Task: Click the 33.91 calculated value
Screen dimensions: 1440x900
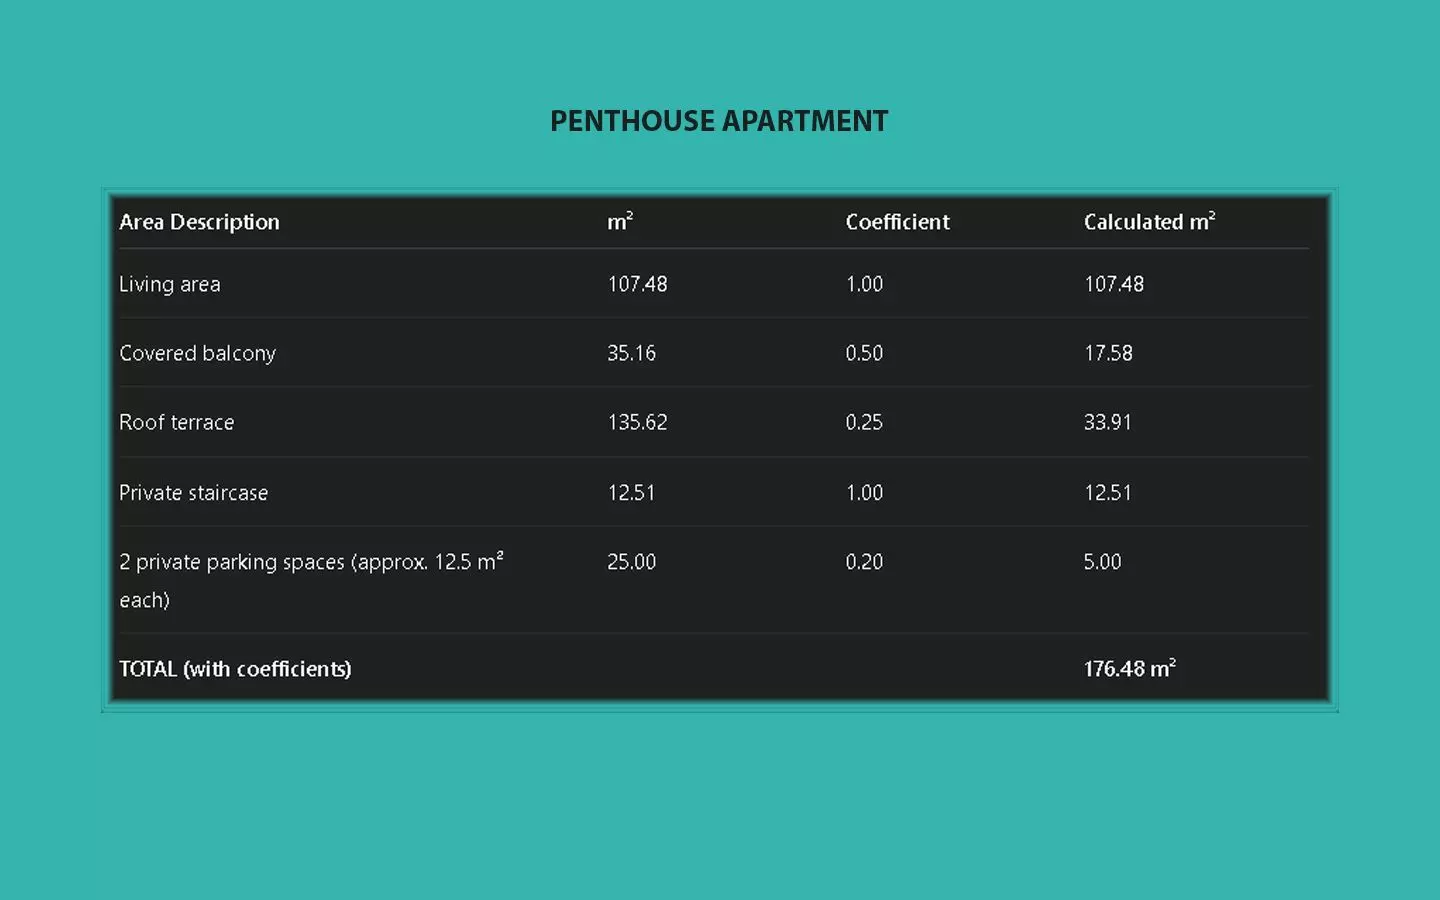Action: click(1107, 422)
